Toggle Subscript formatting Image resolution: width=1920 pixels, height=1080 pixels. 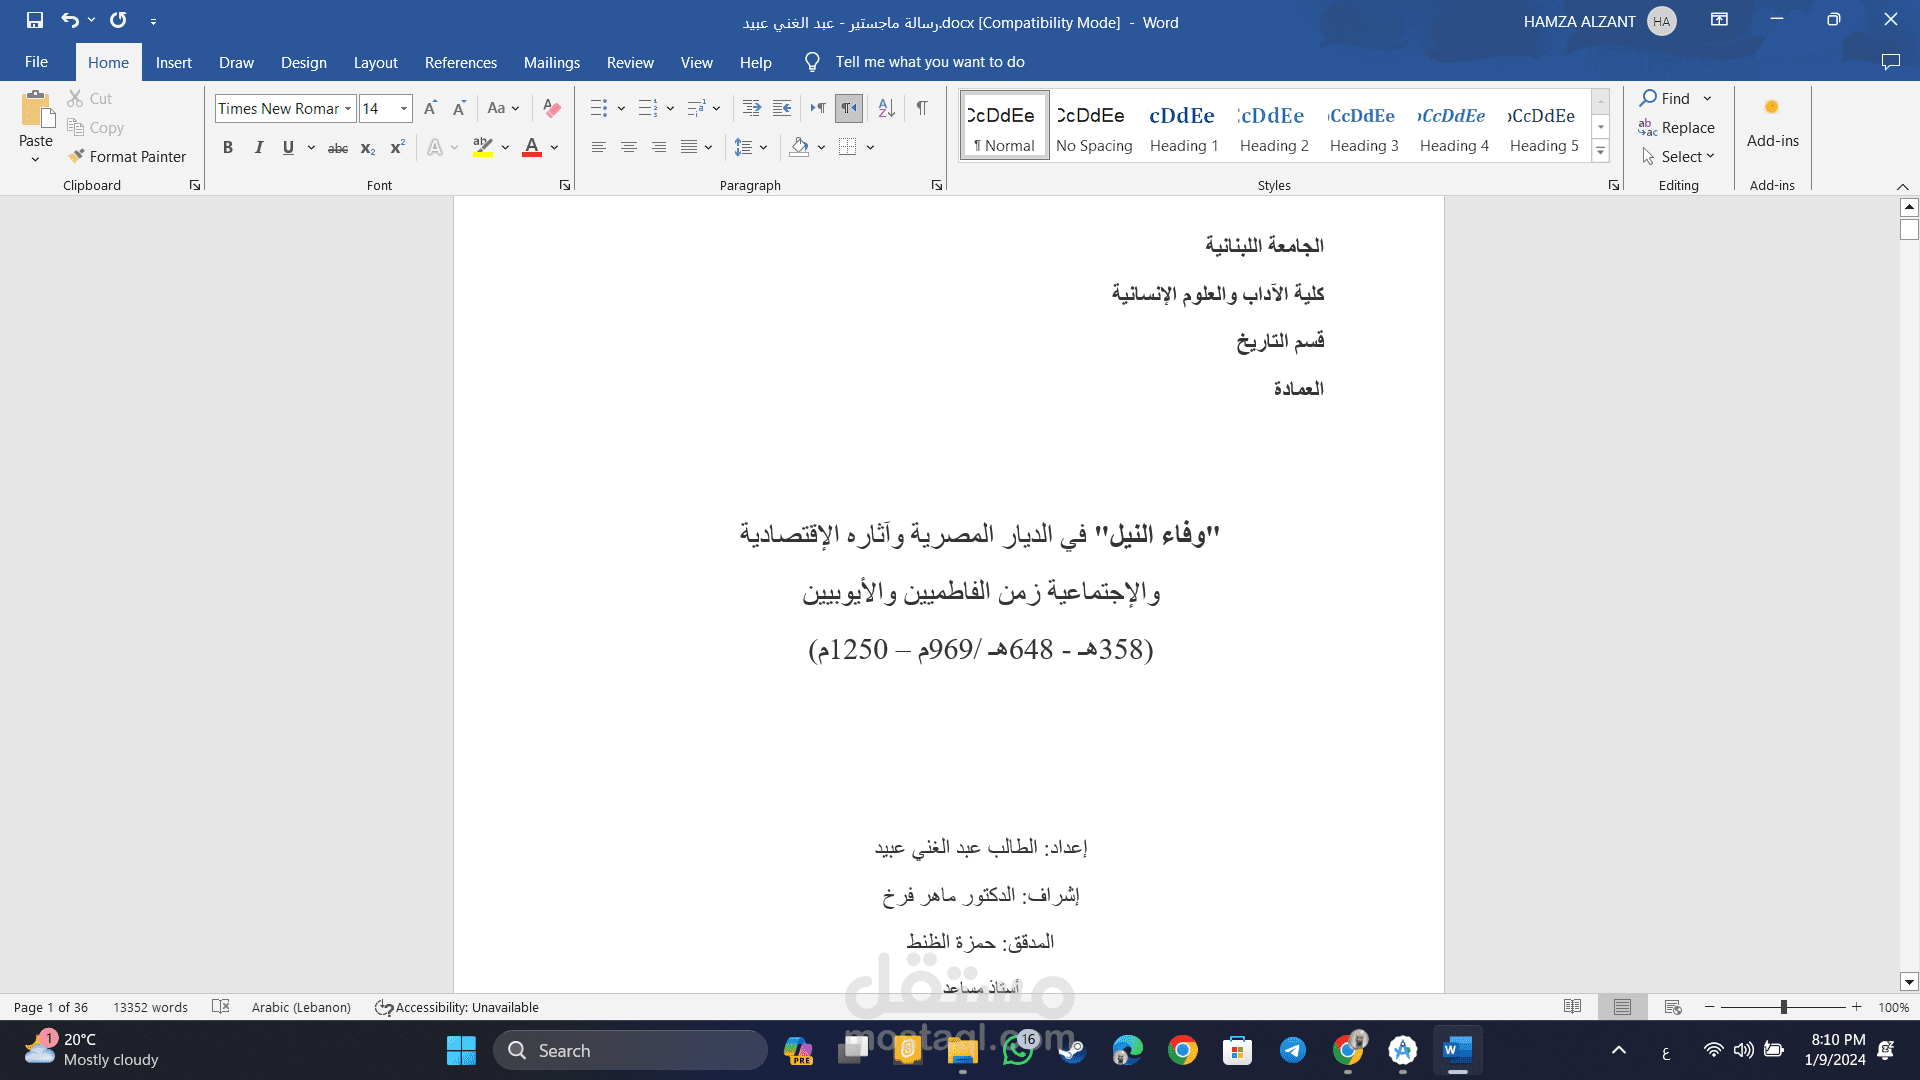tap(368, 148)
